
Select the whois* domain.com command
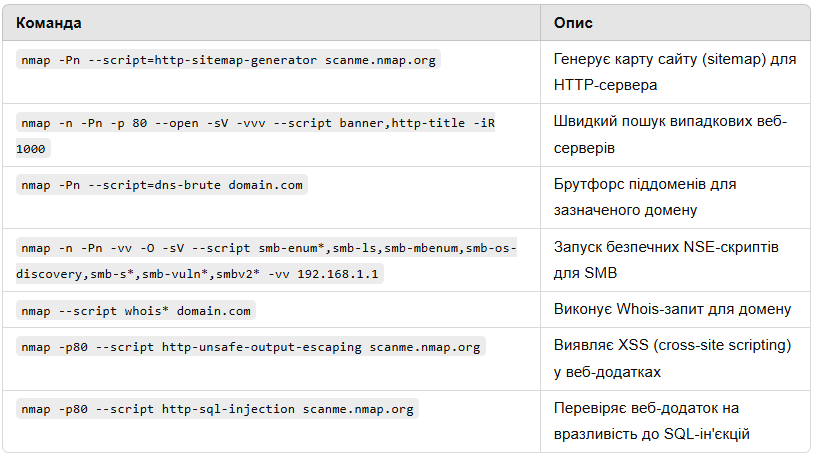(x=136, y=311)
